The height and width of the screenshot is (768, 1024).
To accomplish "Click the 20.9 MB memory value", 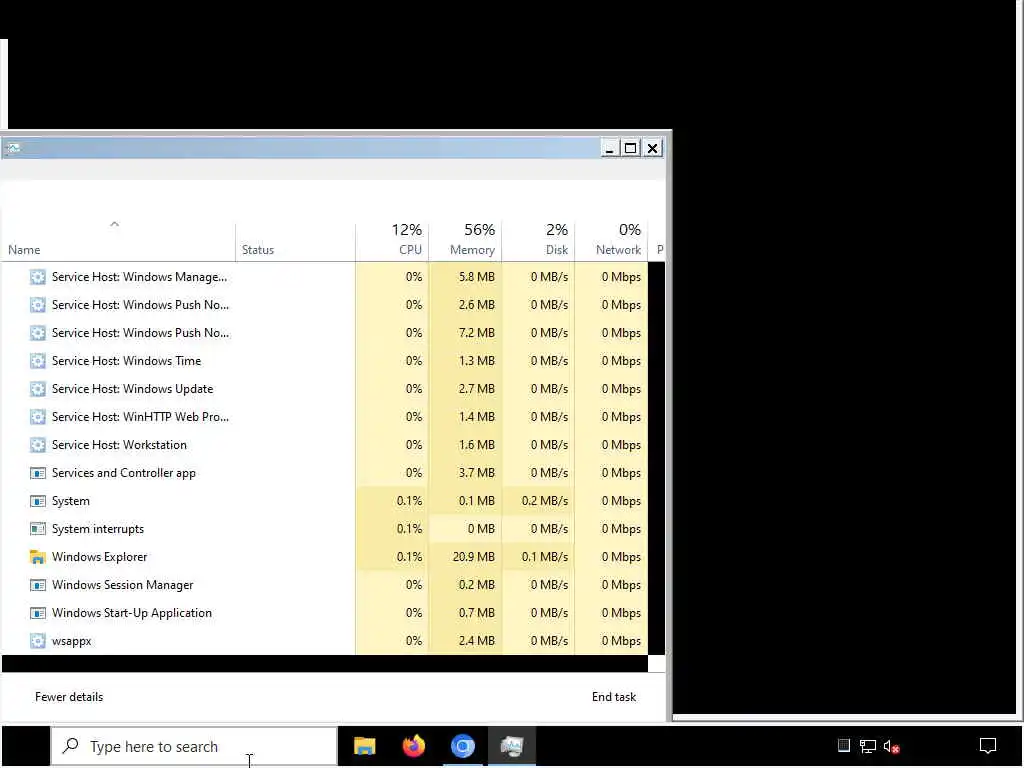I will [x=473, y=557].
